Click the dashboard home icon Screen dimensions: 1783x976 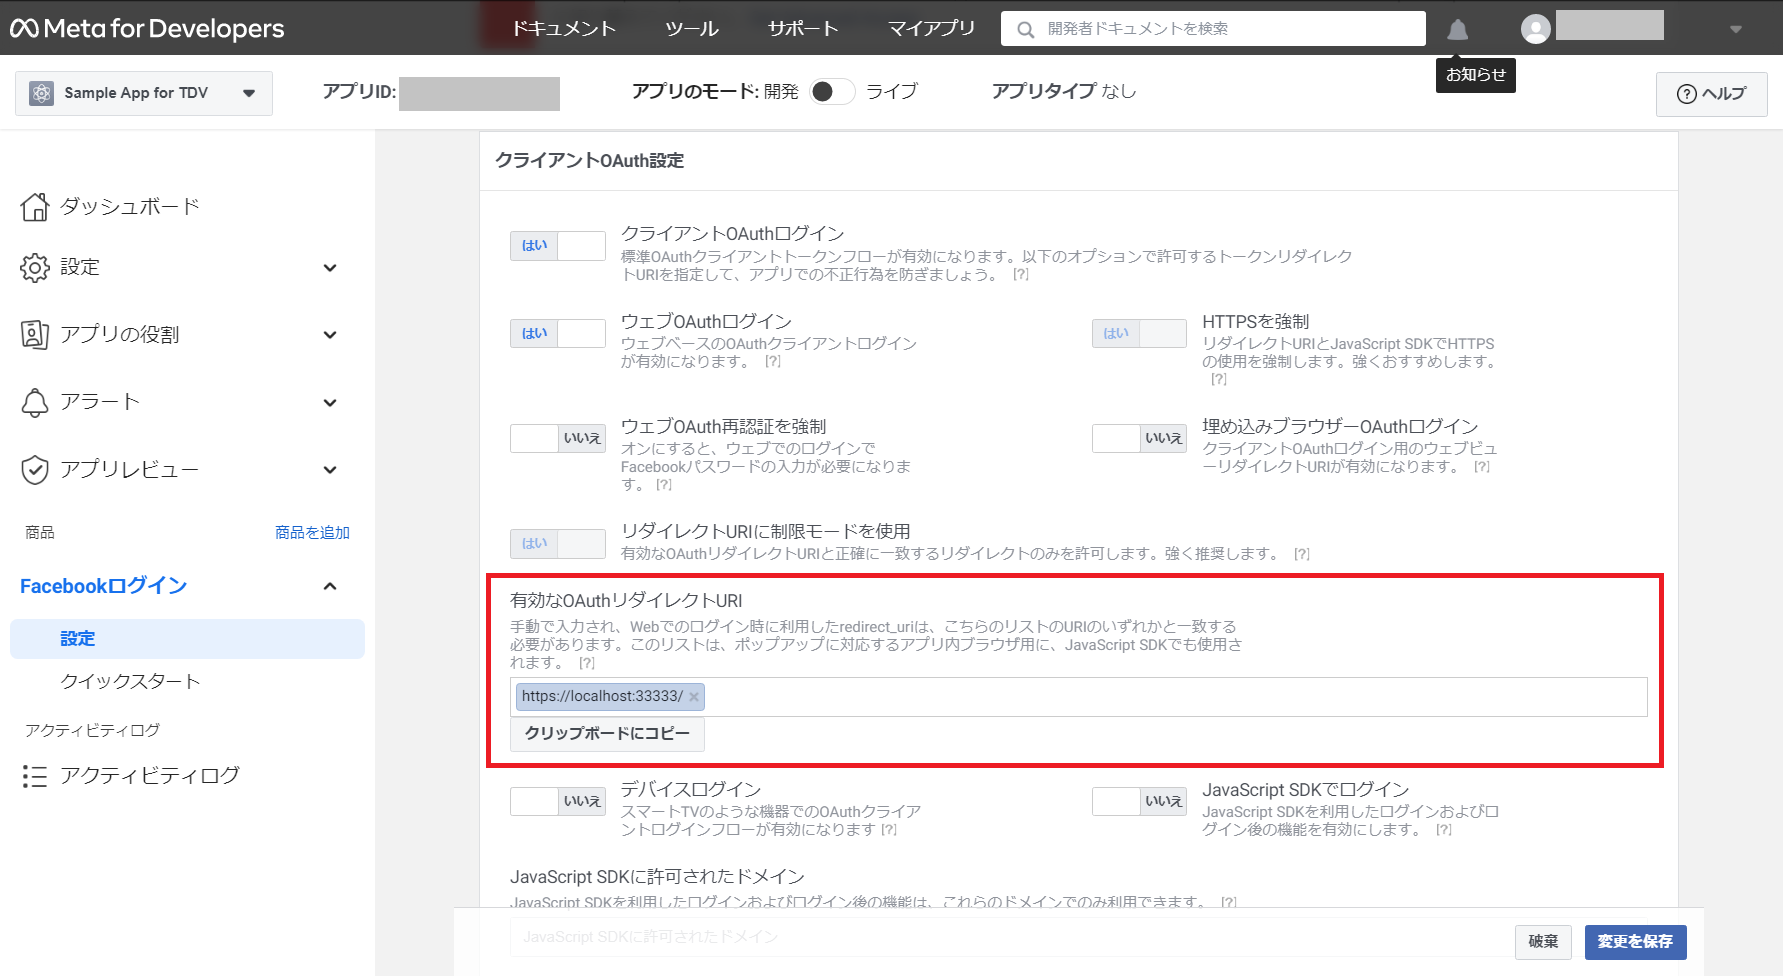click(x=34, y=207)
